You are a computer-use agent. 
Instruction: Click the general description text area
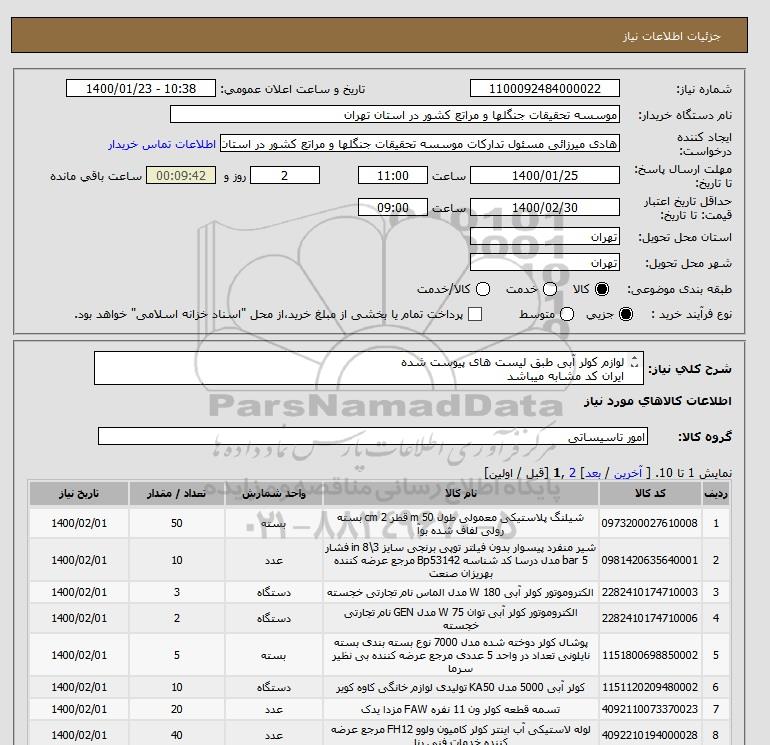click(369, 368)
